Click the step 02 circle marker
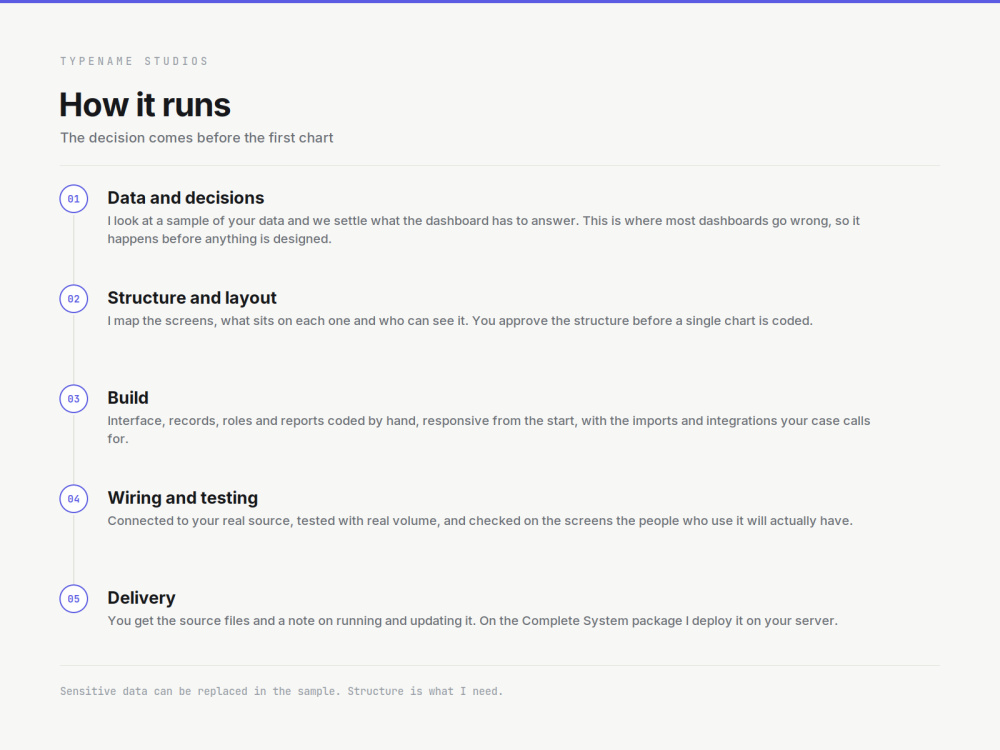 tap(73, 298)
